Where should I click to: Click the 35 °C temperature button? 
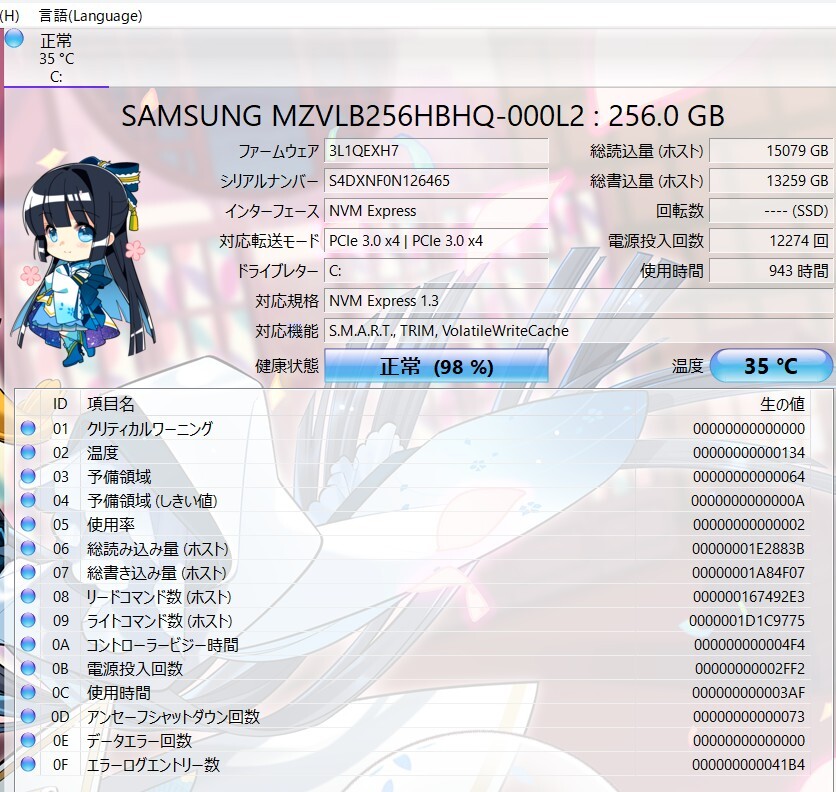click(x=771, y=366)
